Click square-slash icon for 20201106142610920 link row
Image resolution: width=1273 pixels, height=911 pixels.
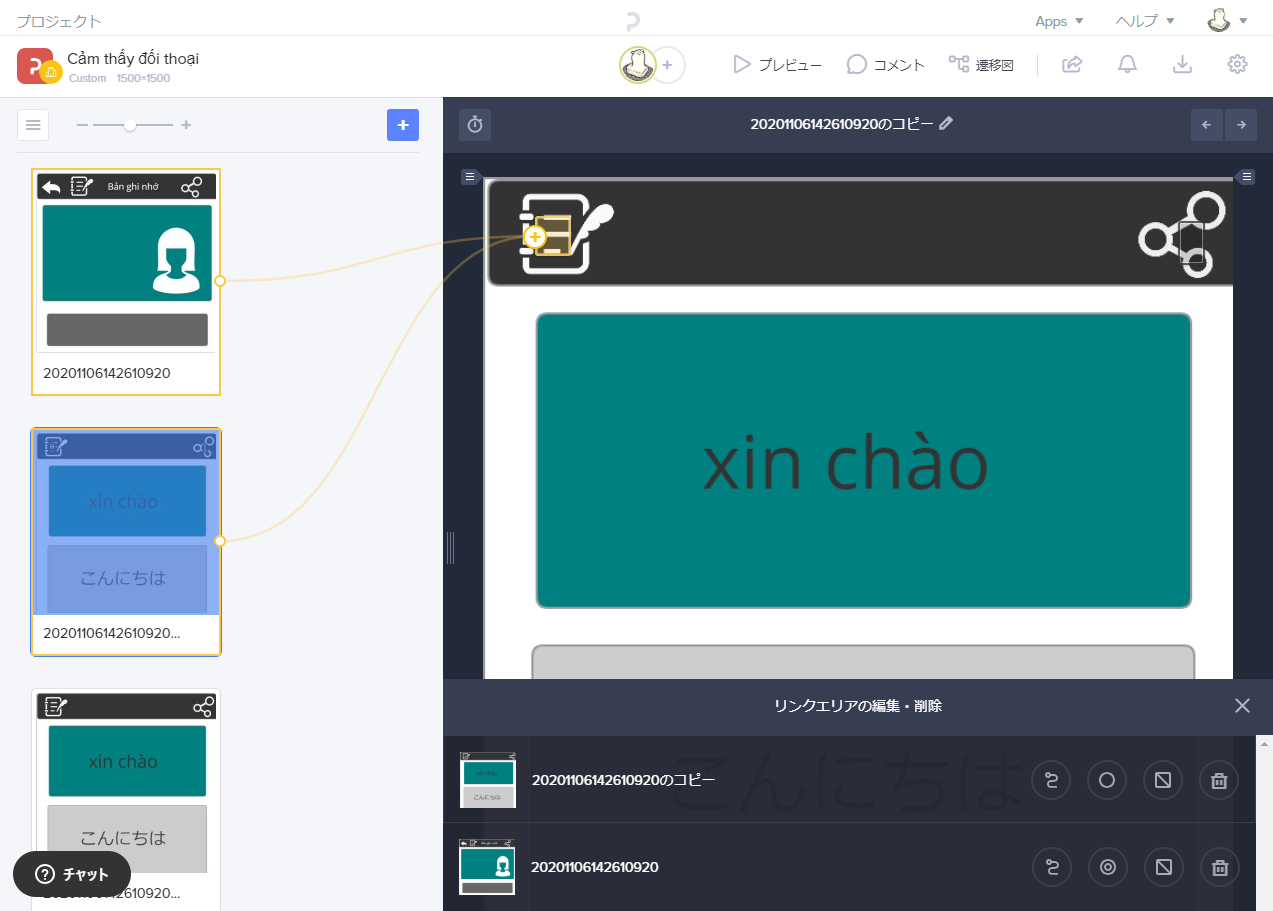click(1163, 867)
